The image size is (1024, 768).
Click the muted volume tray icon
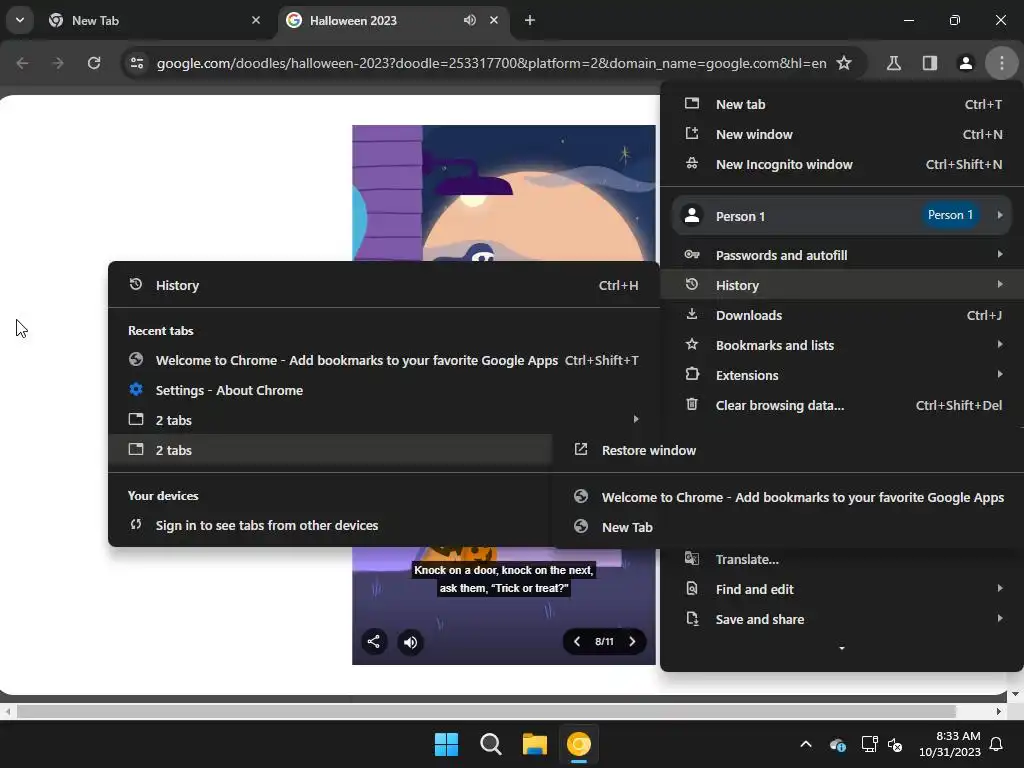[x=895, y=744]
